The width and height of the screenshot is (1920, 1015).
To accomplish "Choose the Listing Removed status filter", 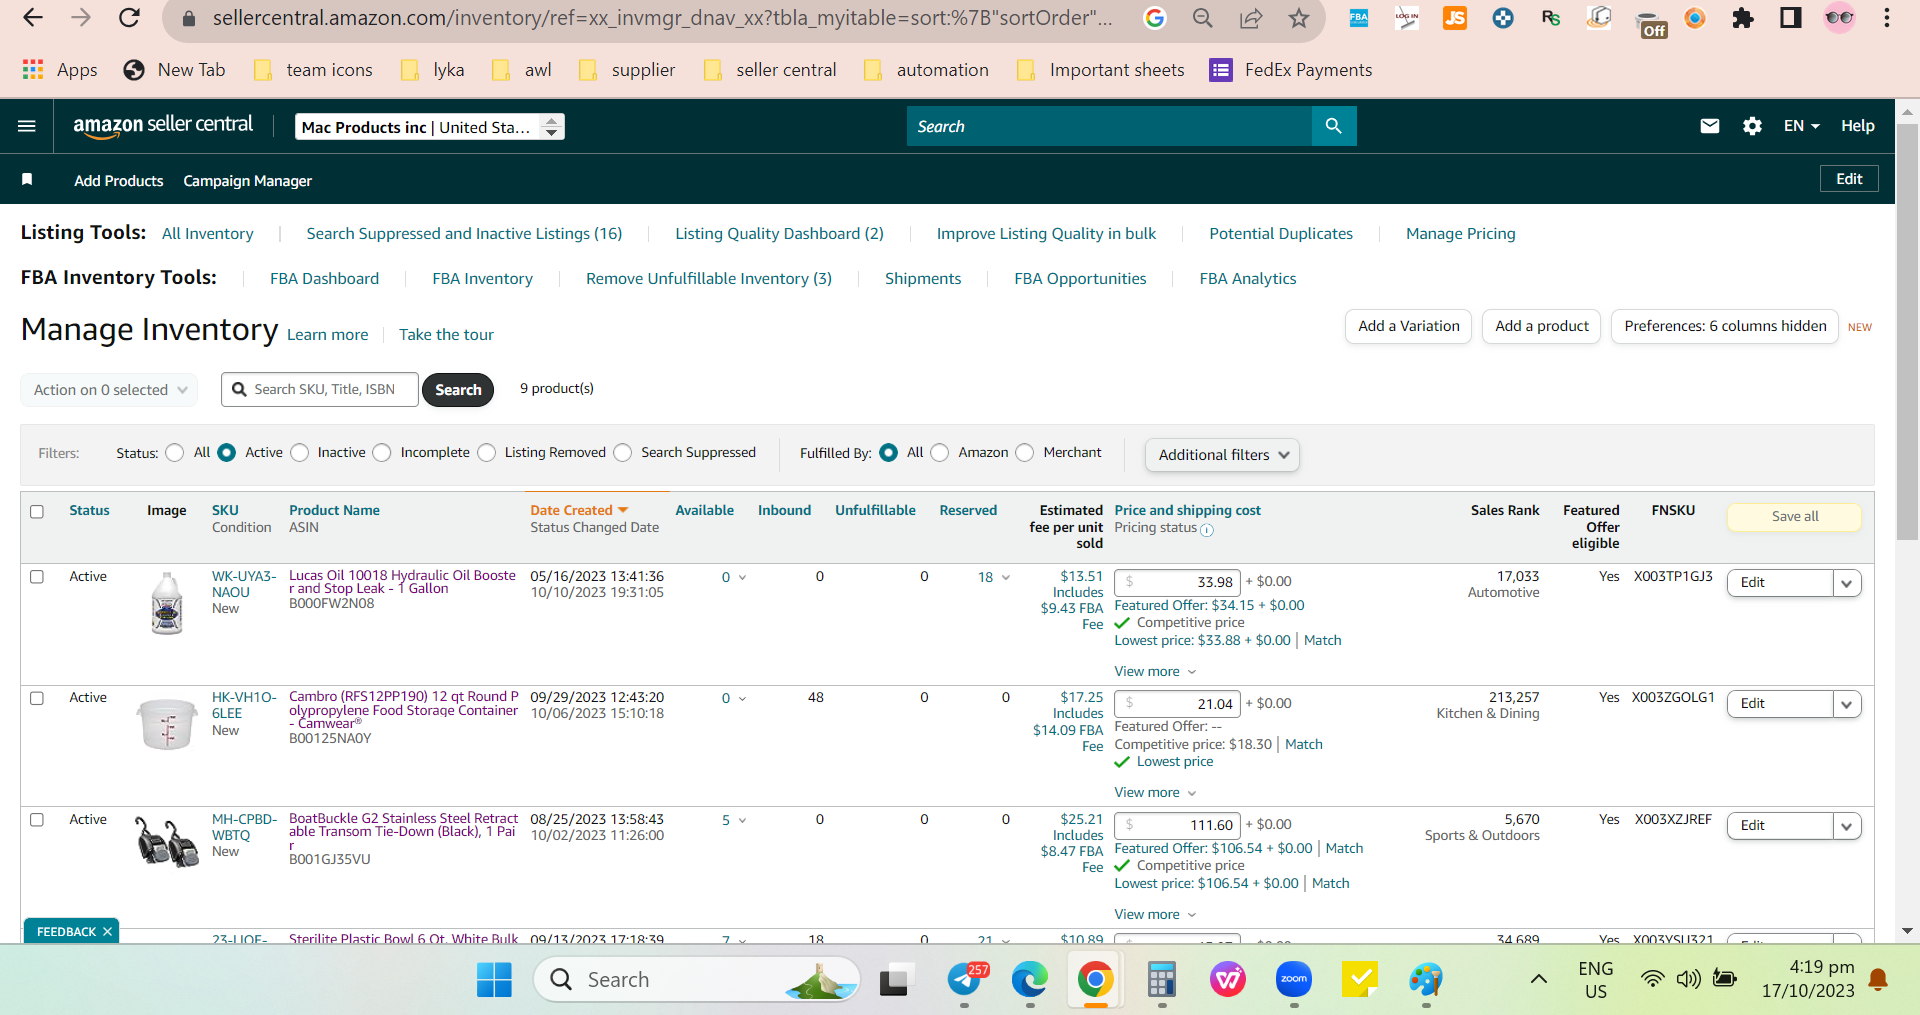I will coord(487,453).
